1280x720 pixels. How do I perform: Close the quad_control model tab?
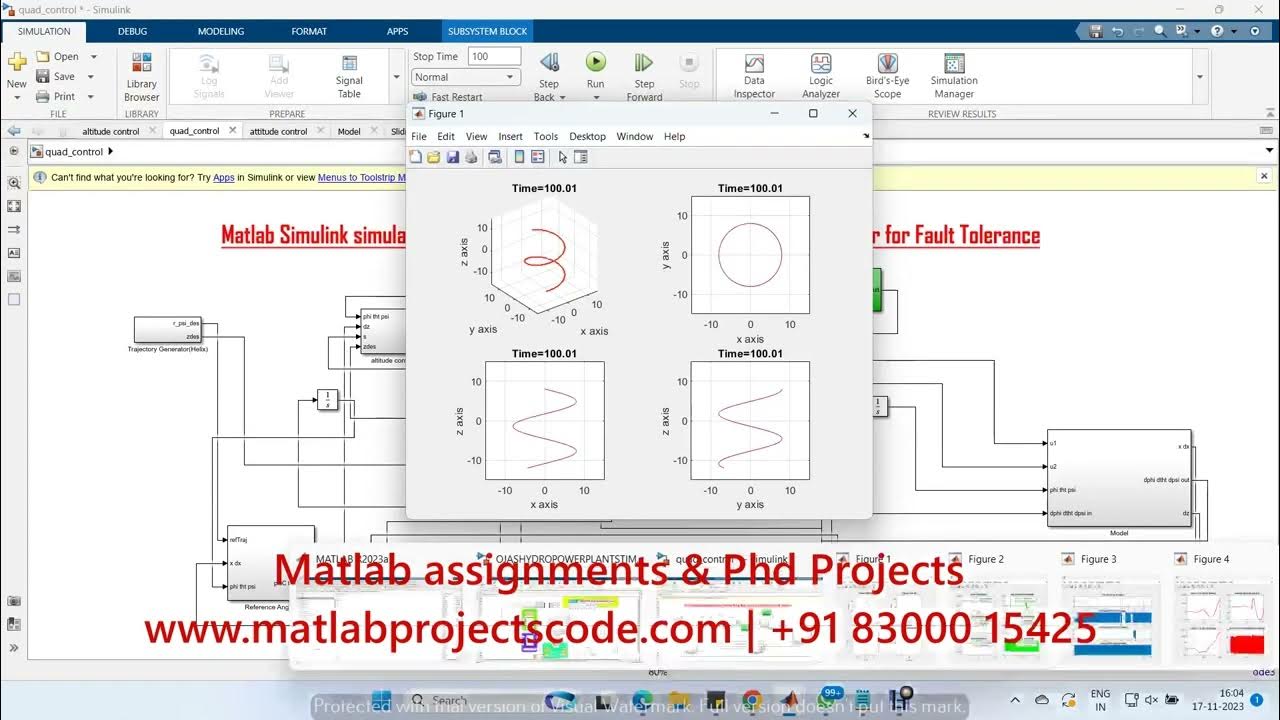pyautogui.click(x=231, y=130)
